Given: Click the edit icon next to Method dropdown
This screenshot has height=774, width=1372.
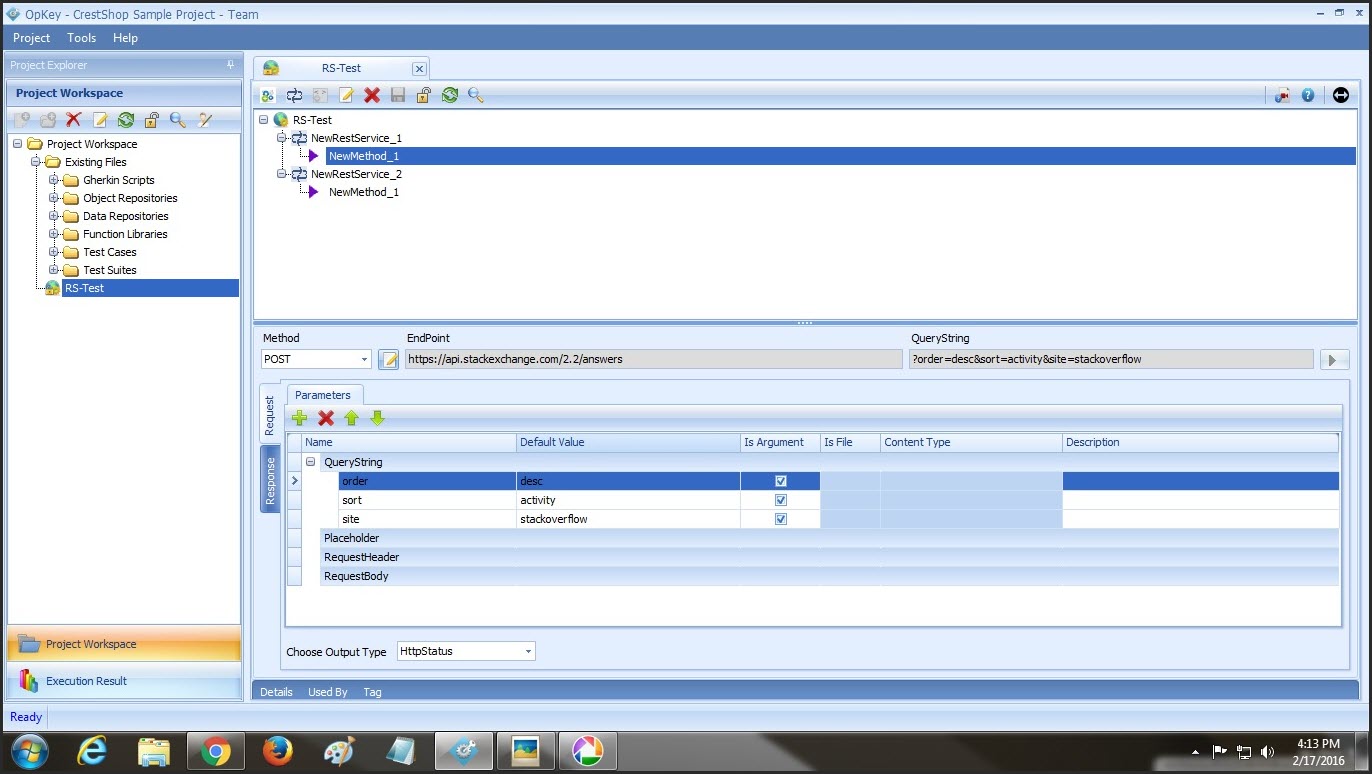Looking at the screenshot, I should pos(389,359).
